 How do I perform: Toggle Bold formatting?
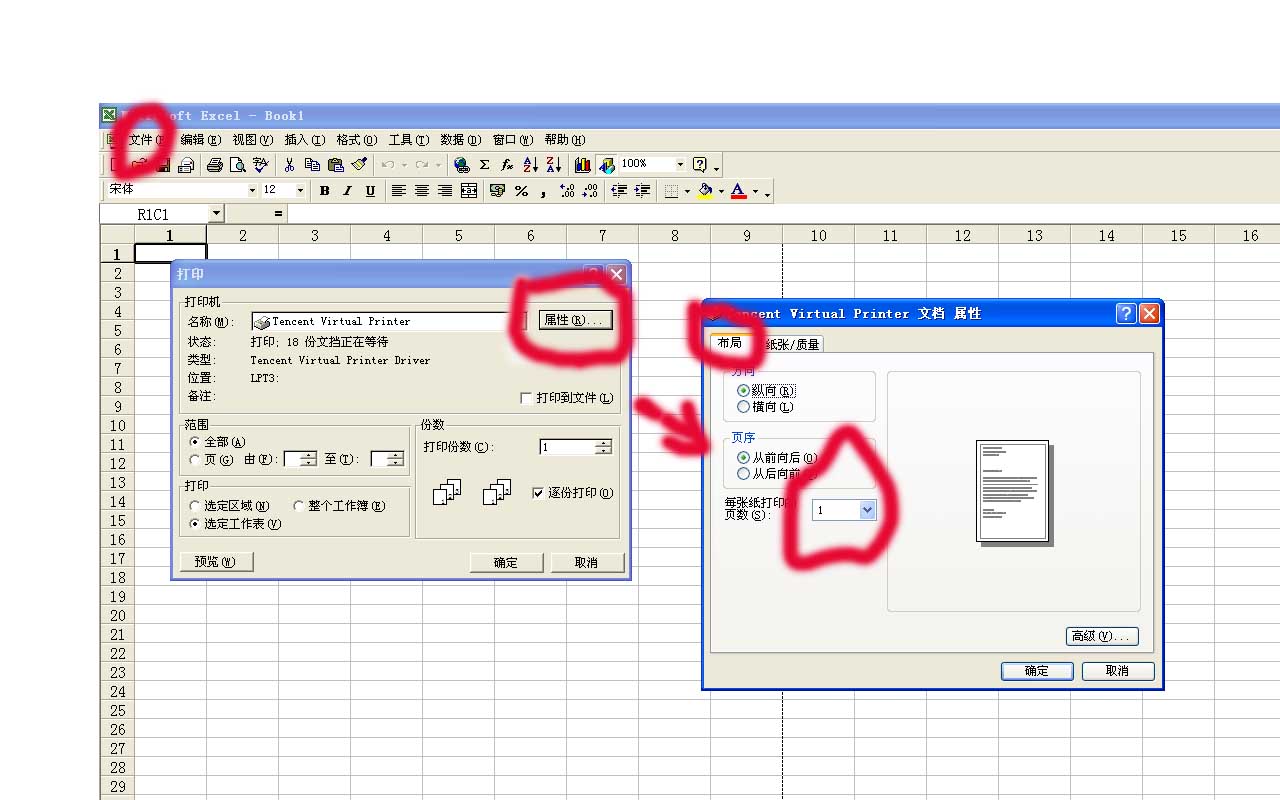point(324,191)
